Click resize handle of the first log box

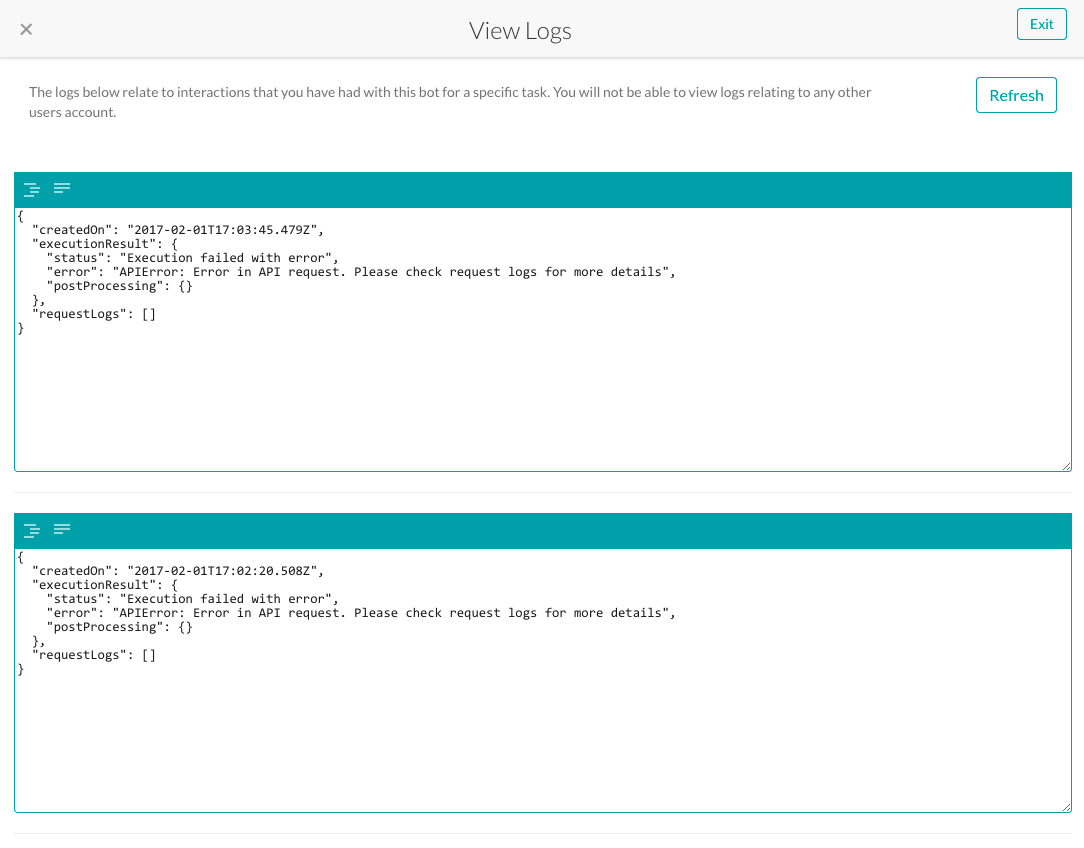[1066, 465]
